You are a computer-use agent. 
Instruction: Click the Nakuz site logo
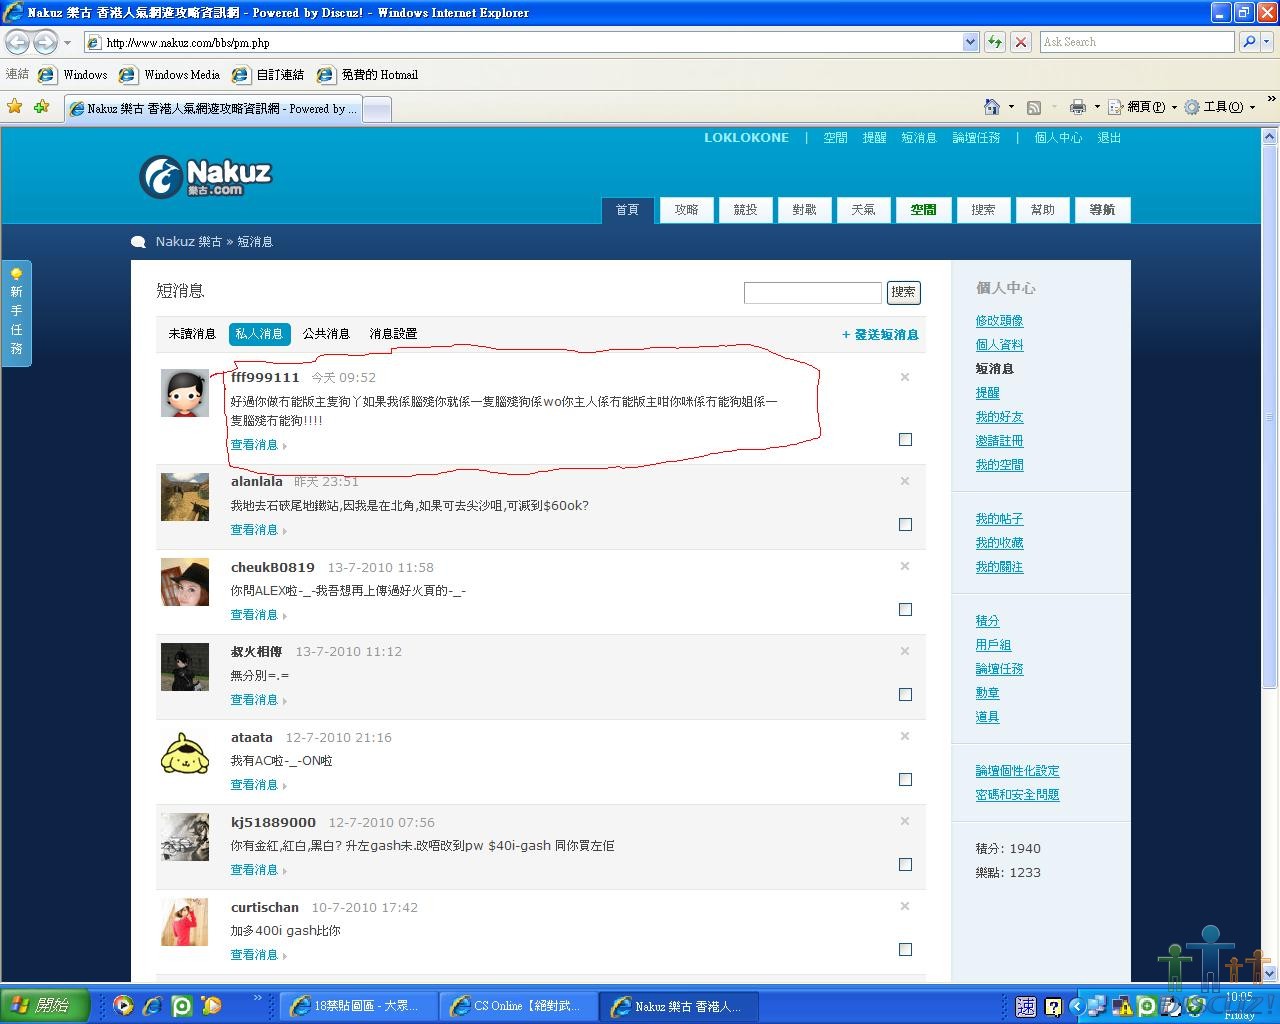coord(206,176)
